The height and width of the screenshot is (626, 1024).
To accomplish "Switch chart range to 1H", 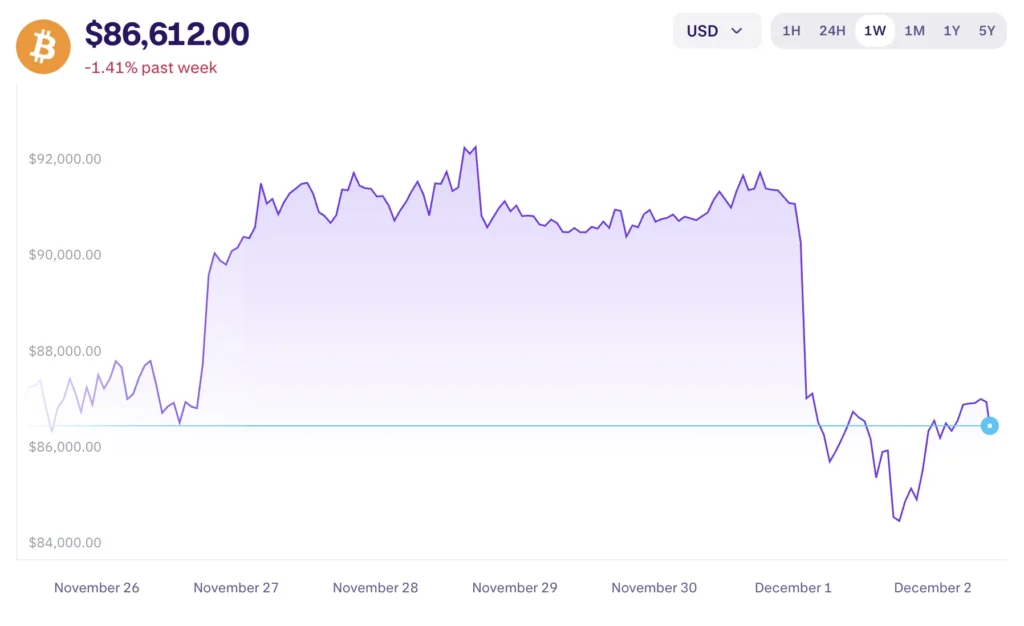I will pyautogui.click(x=791, y=31).
